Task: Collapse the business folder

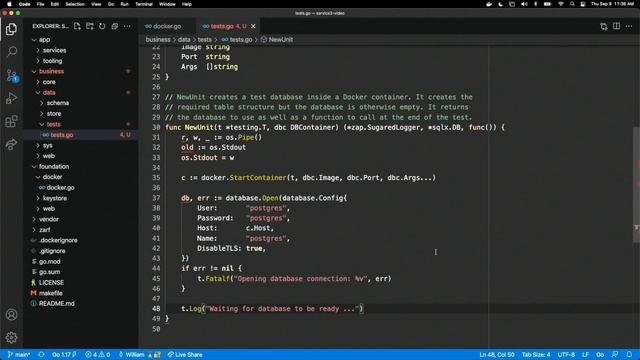Action: 81,71
